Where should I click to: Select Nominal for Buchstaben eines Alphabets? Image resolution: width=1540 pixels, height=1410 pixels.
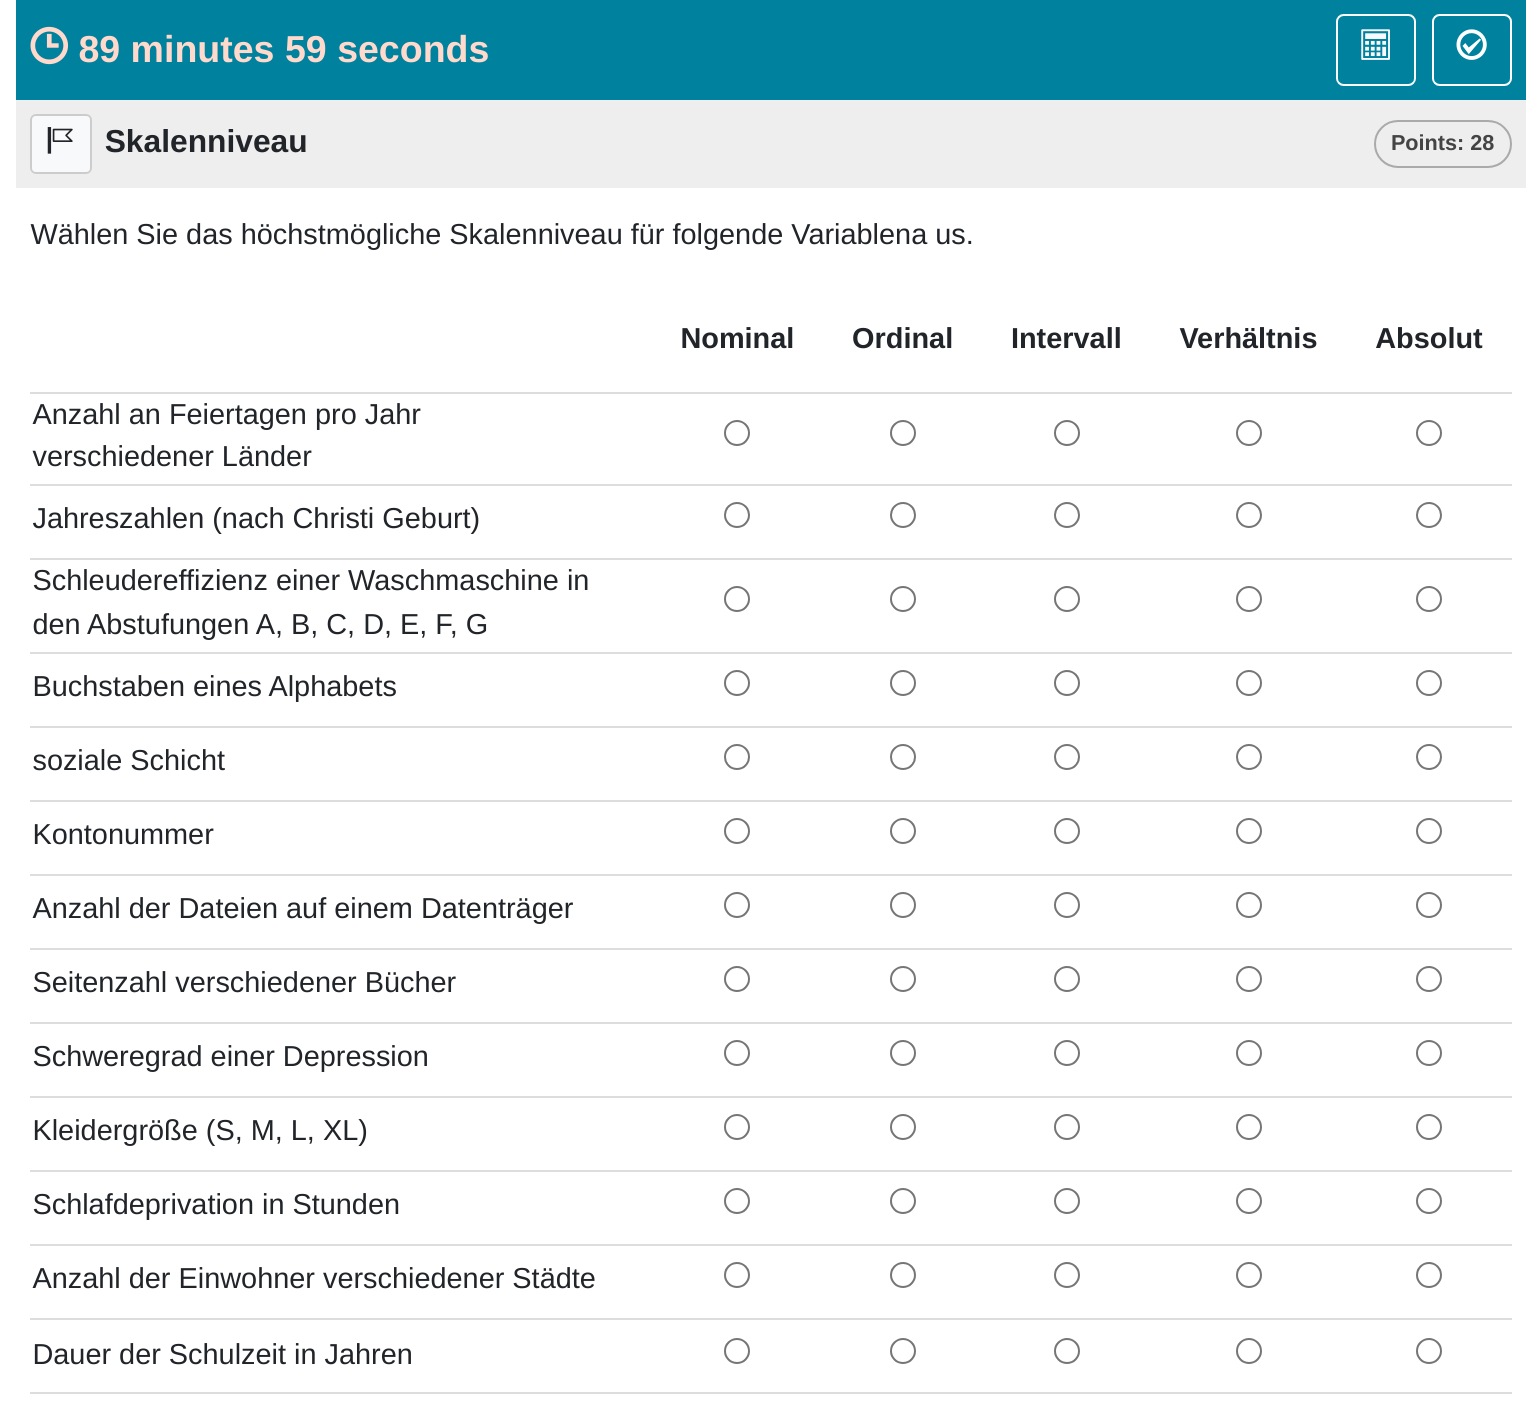point(737,683)
